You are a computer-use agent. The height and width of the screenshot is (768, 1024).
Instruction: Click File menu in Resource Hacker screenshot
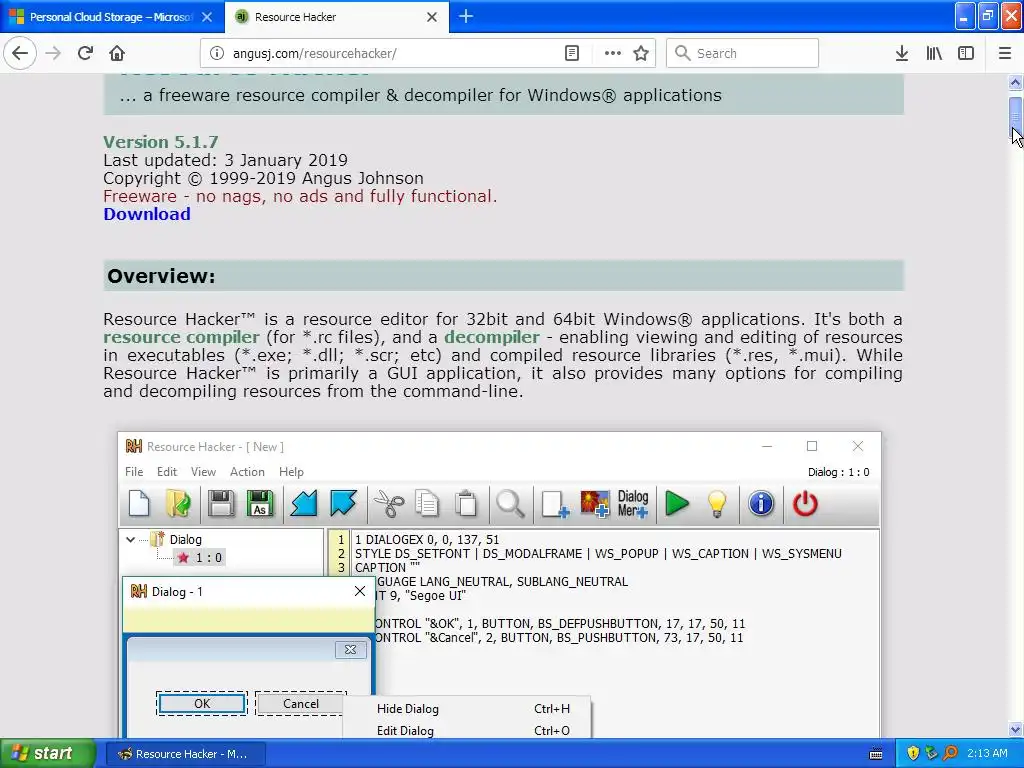[x=134, y=472]
